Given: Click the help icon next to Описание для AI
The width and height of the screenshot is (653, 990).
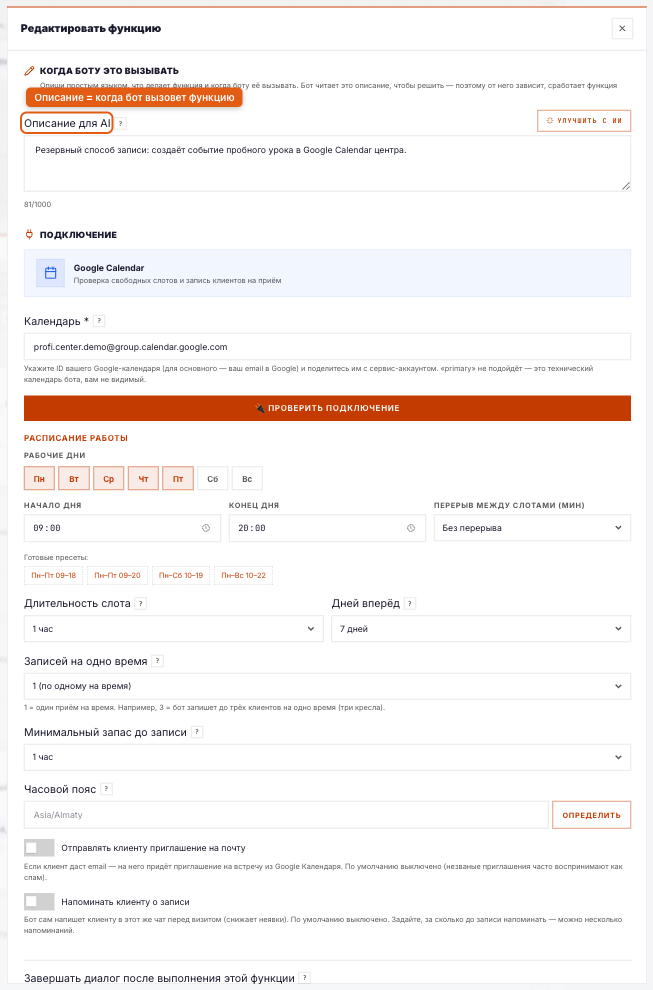Looking at the screenshot, I should 121,124.
